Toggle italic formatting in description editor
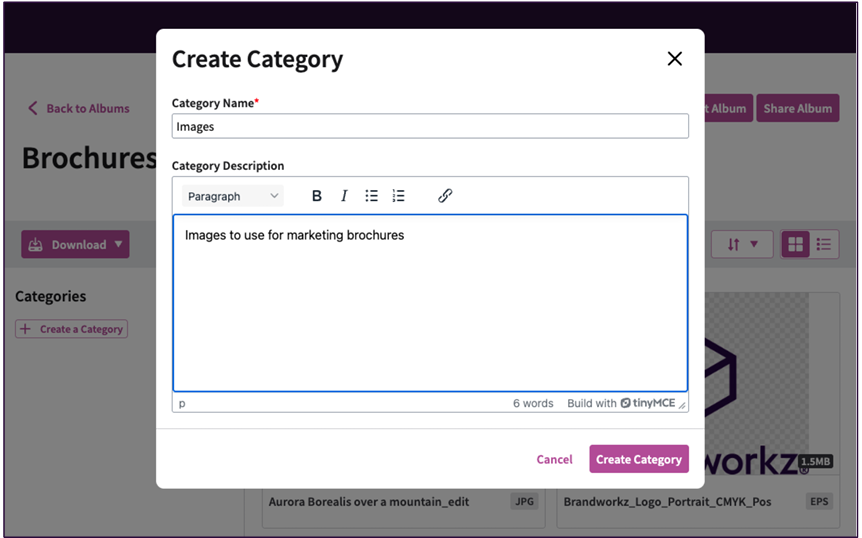Screen dimensions: 862x538 tap(344, 196)
